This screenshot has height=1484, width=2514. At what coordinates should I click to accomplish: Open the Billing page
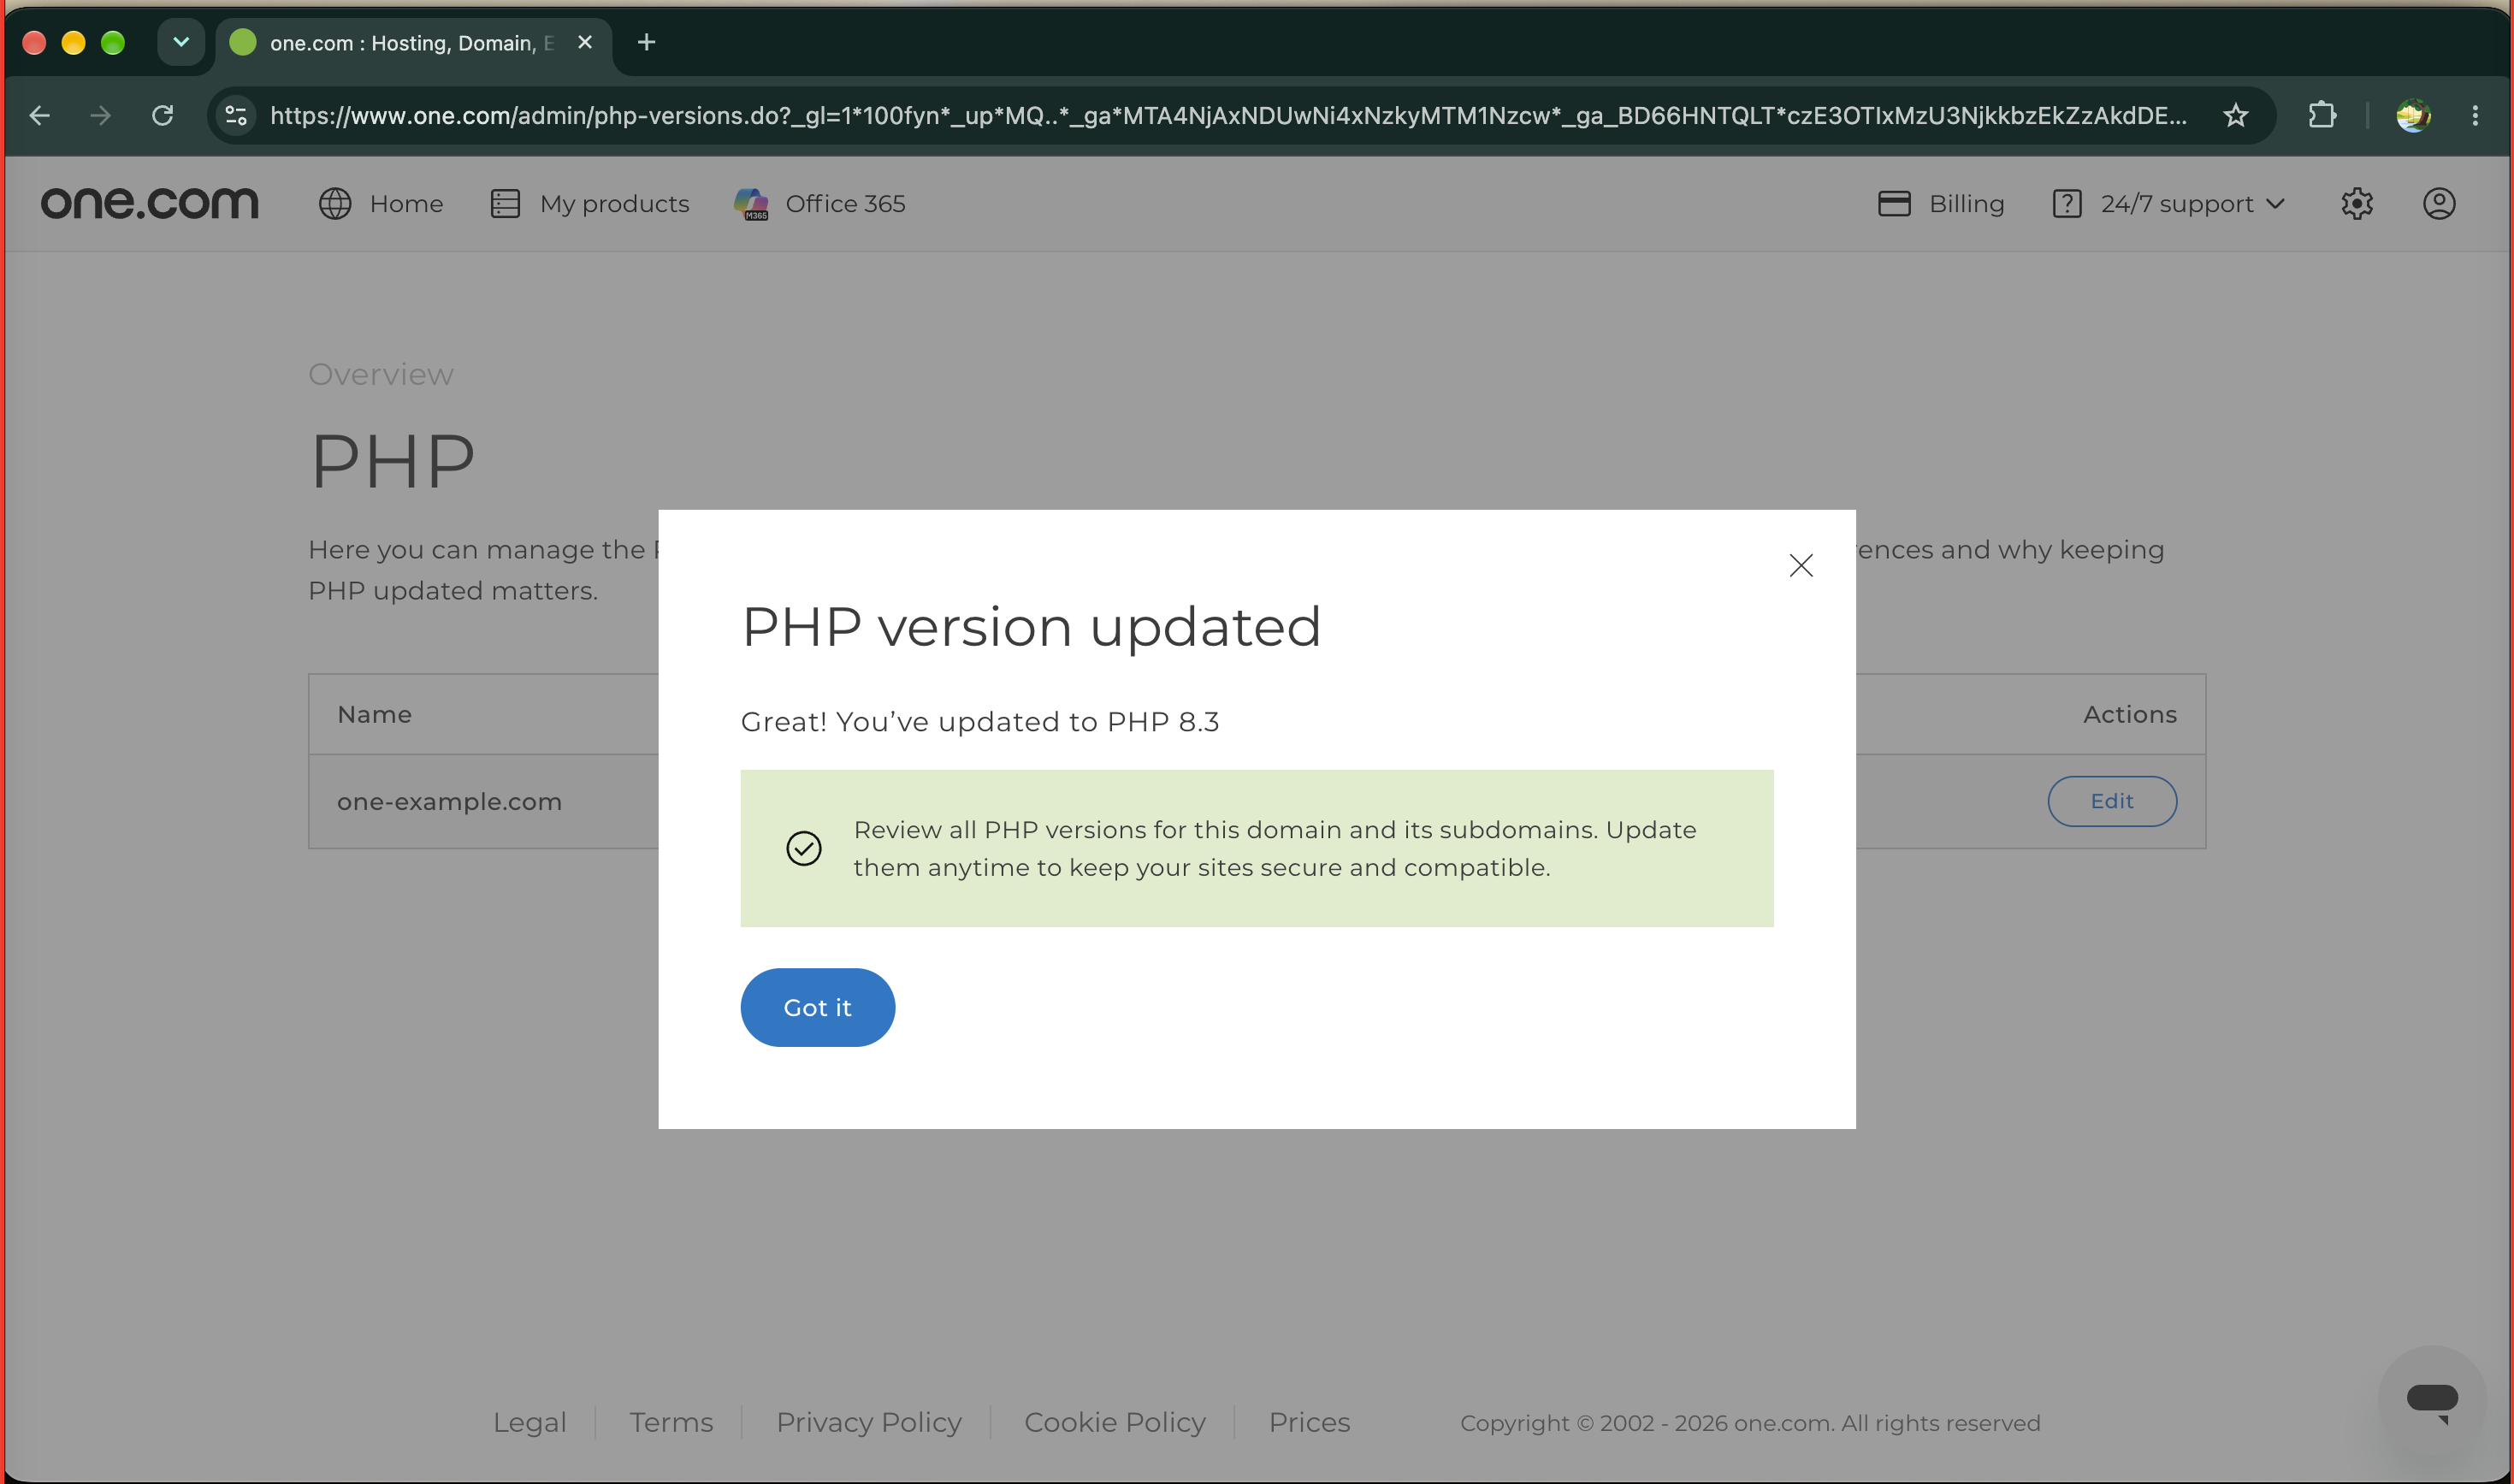click(1941, 204)
